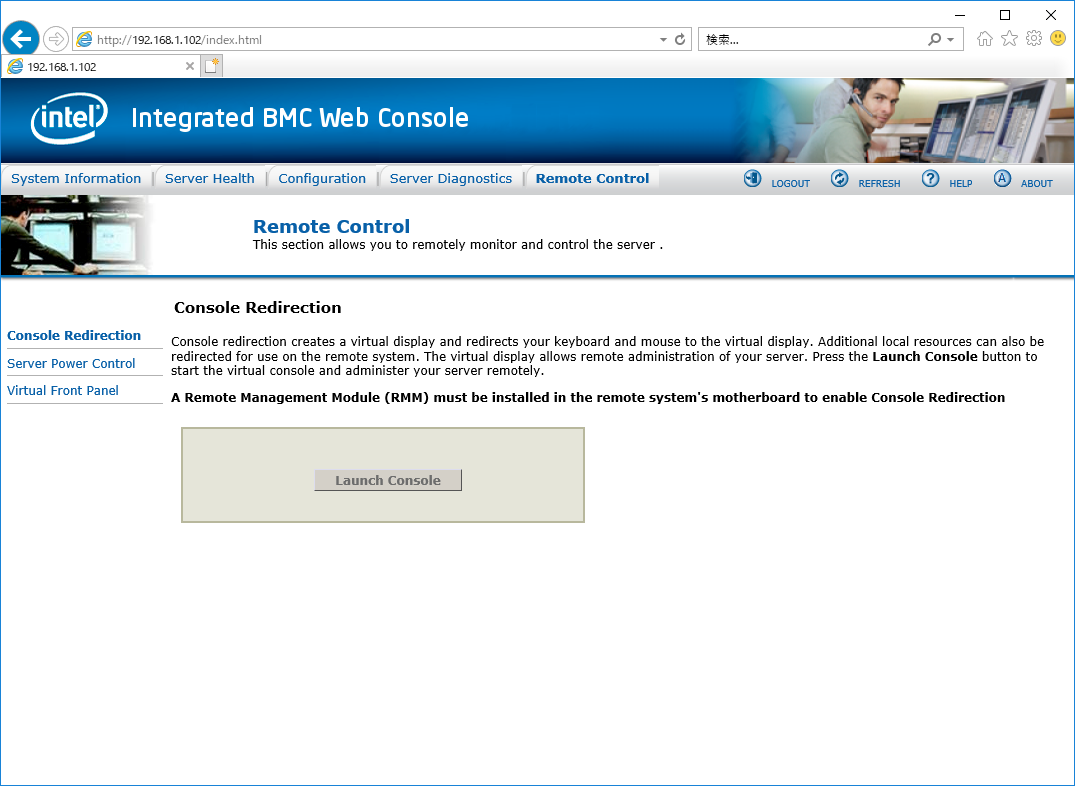Open browser tools gear icon

[x=1034, y=39]
